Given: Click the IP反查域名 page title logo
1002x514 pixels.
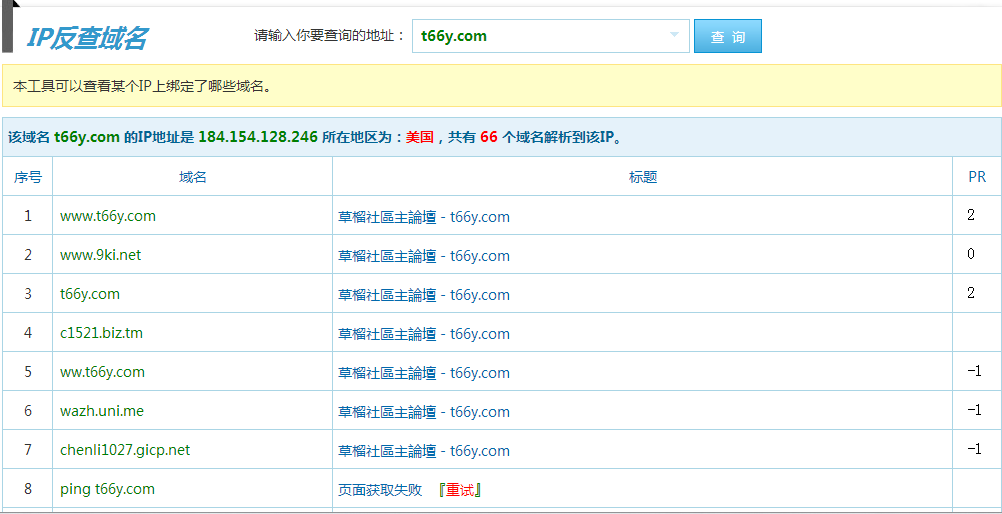Looking at the screenshot, I should (x=87, y=38).
